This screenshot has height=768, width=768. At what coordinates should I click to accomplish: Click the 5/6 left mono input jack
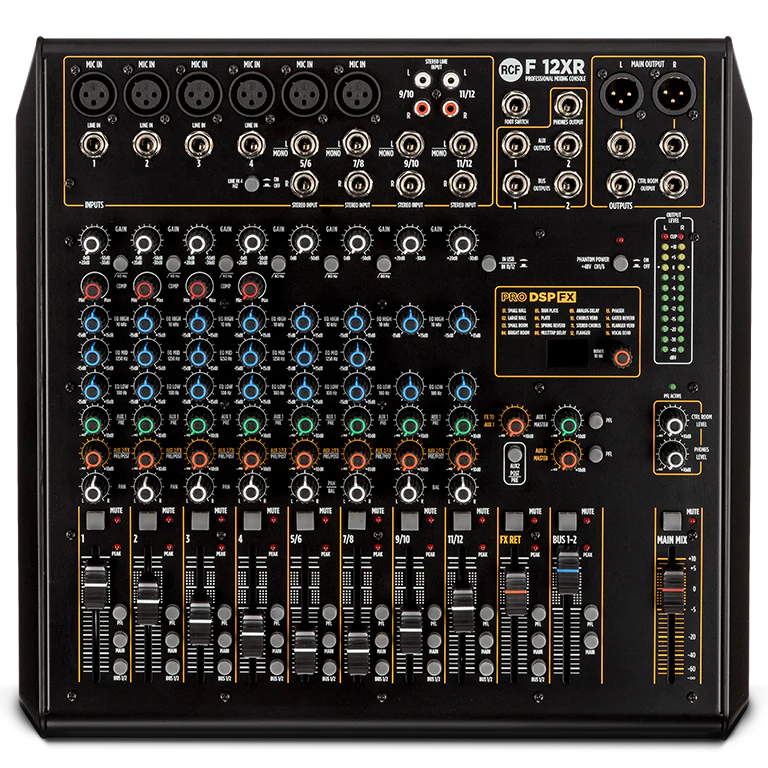(305, 145)
